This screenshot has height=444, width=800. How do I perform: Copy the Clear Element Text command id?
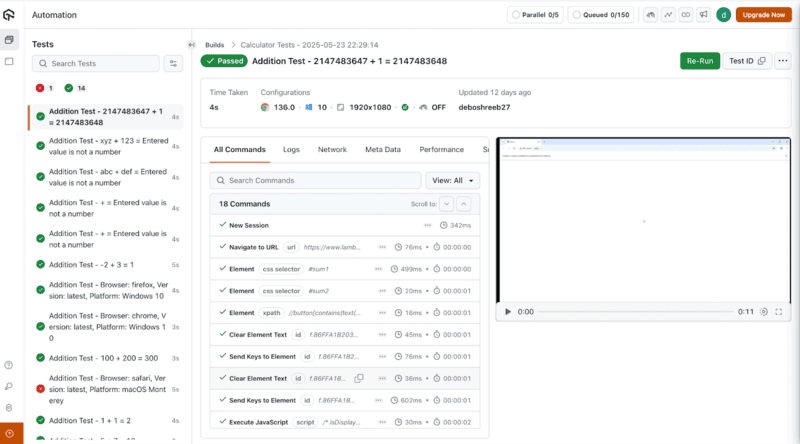359,378
